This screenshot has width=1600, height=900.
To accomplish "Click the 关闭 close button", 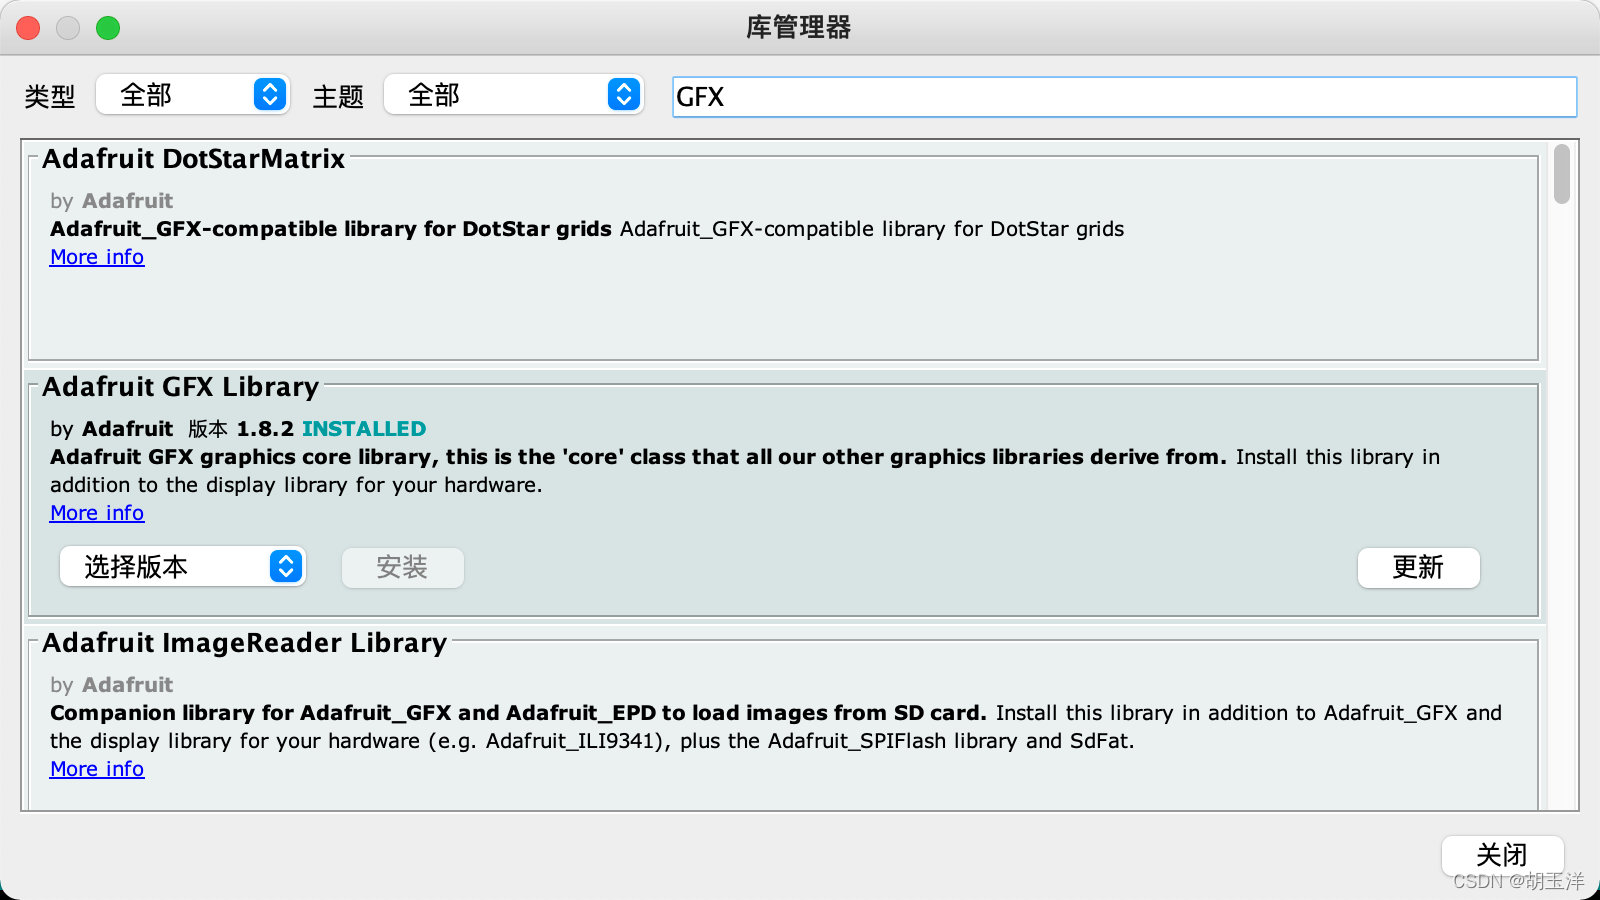I will (1502, 855).
